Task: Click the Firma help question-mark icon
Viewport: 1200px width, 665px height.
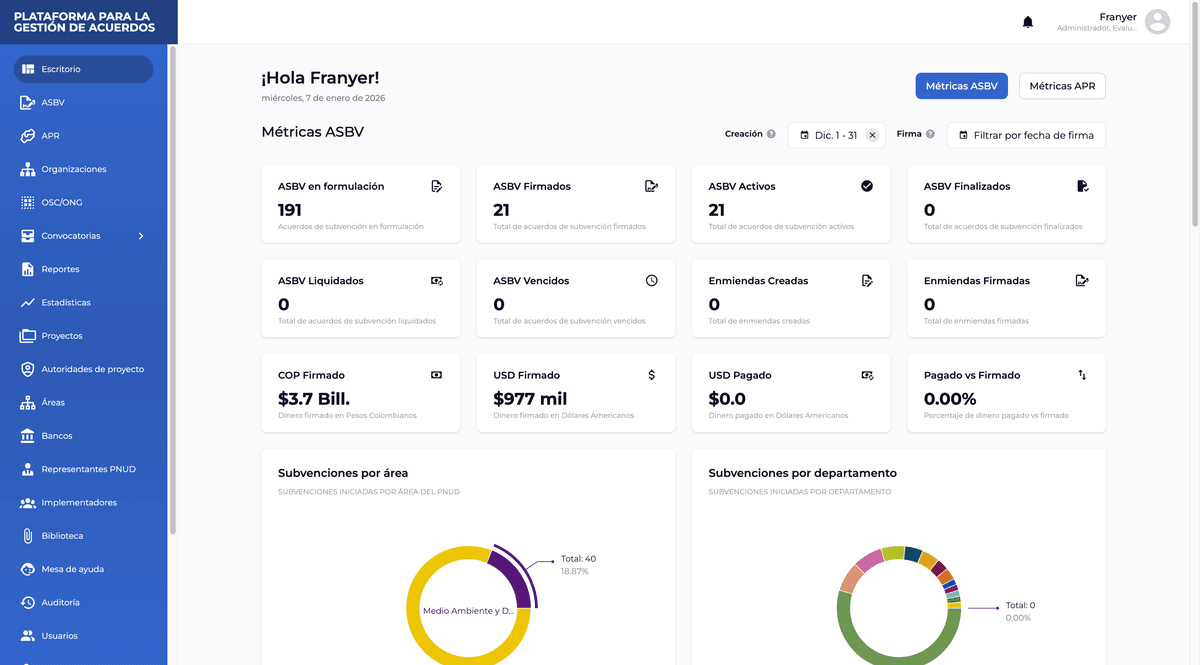Action: (x=930, y=134)
